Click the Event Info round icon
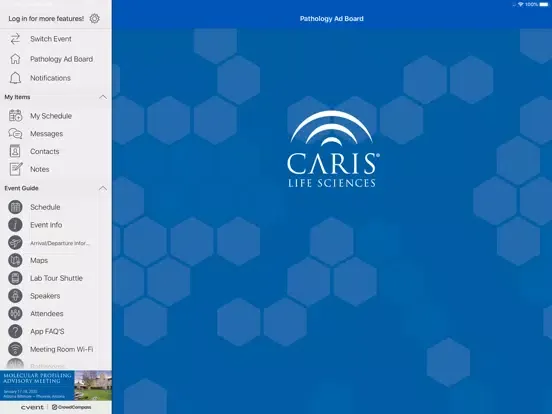552x414 pixels. pyautogui.click(x=15, y=225)
